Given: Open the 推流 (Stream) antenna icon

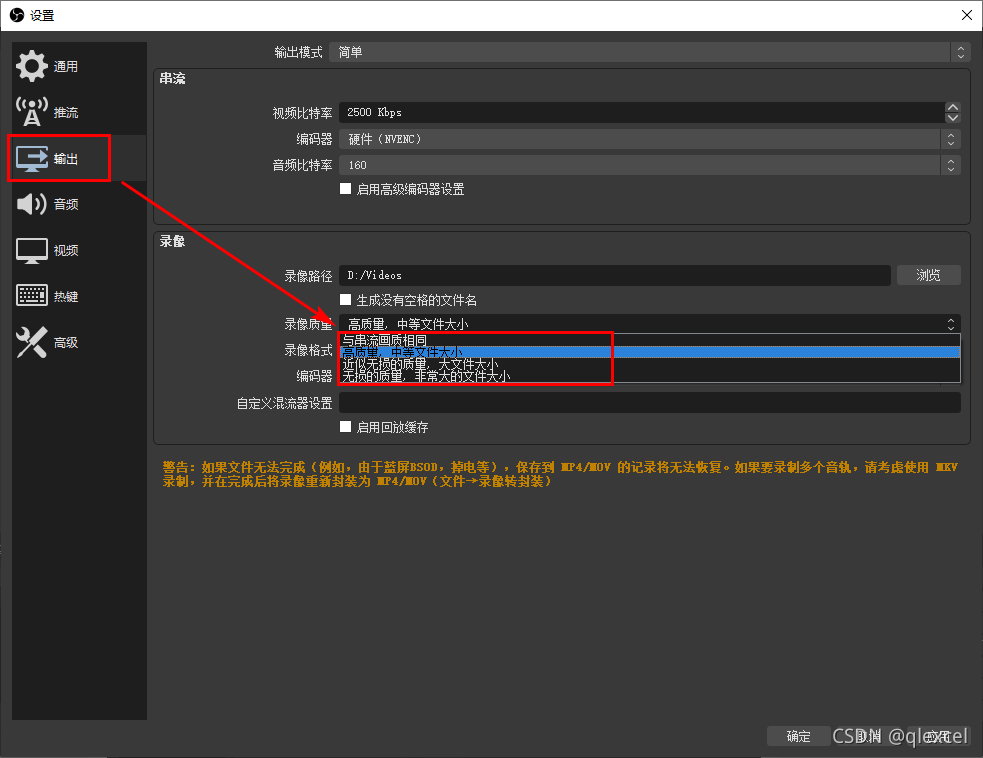Looking at the screenshot, I should [31, 112].
